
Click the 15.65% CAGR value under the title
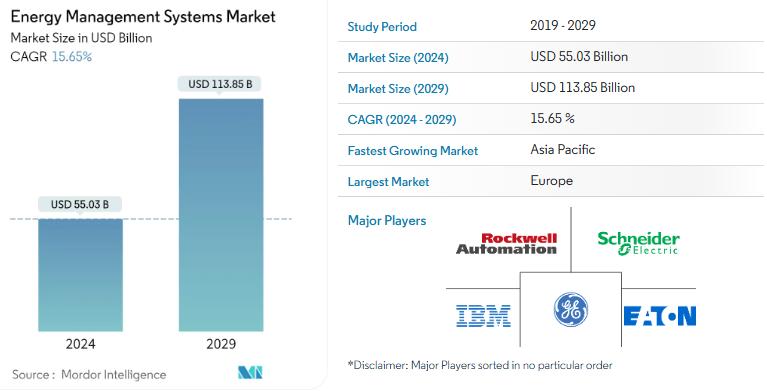(x=72, y=56)
